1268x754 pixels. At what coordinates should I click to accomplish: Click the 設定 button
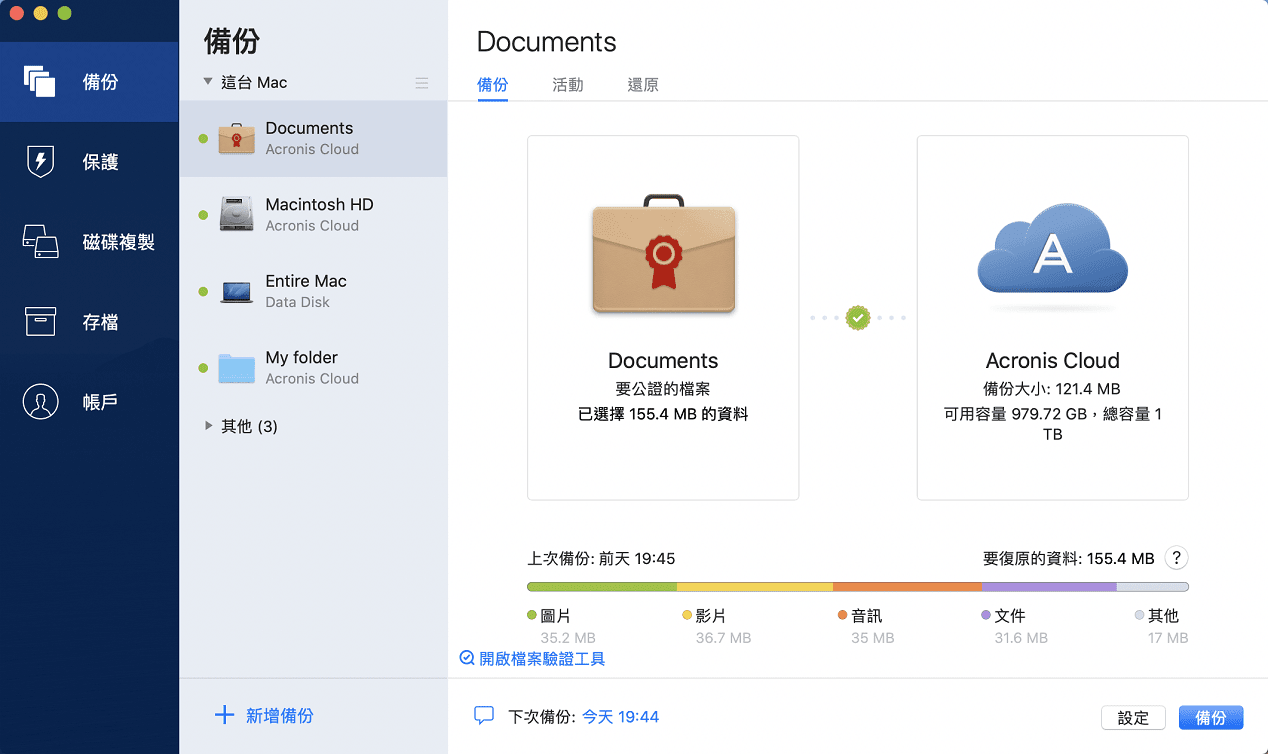(x=1133, y=717)
